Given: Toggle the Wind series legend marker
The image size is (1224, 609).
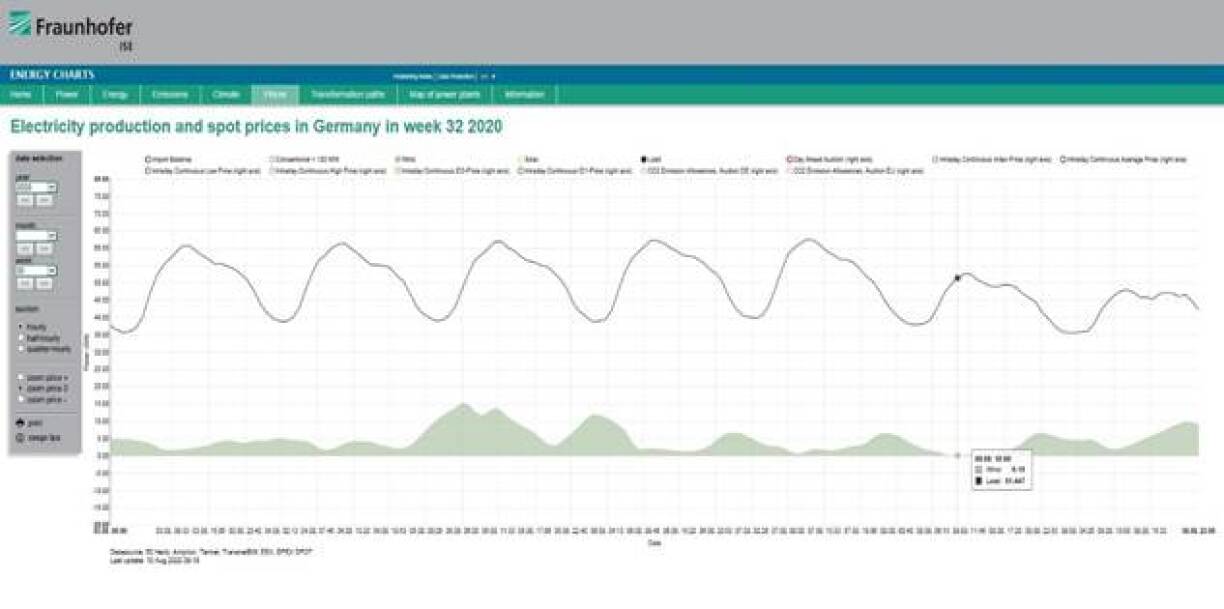Looking at the screenshot, I should click(x=398, y=159).
